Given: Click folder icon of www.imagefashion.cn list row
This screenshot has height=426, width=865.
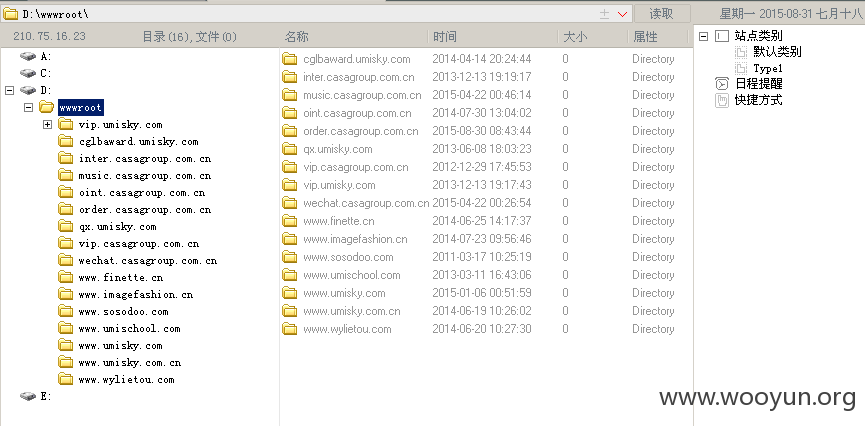Looking at the screenshot, I should pos(290,239).
